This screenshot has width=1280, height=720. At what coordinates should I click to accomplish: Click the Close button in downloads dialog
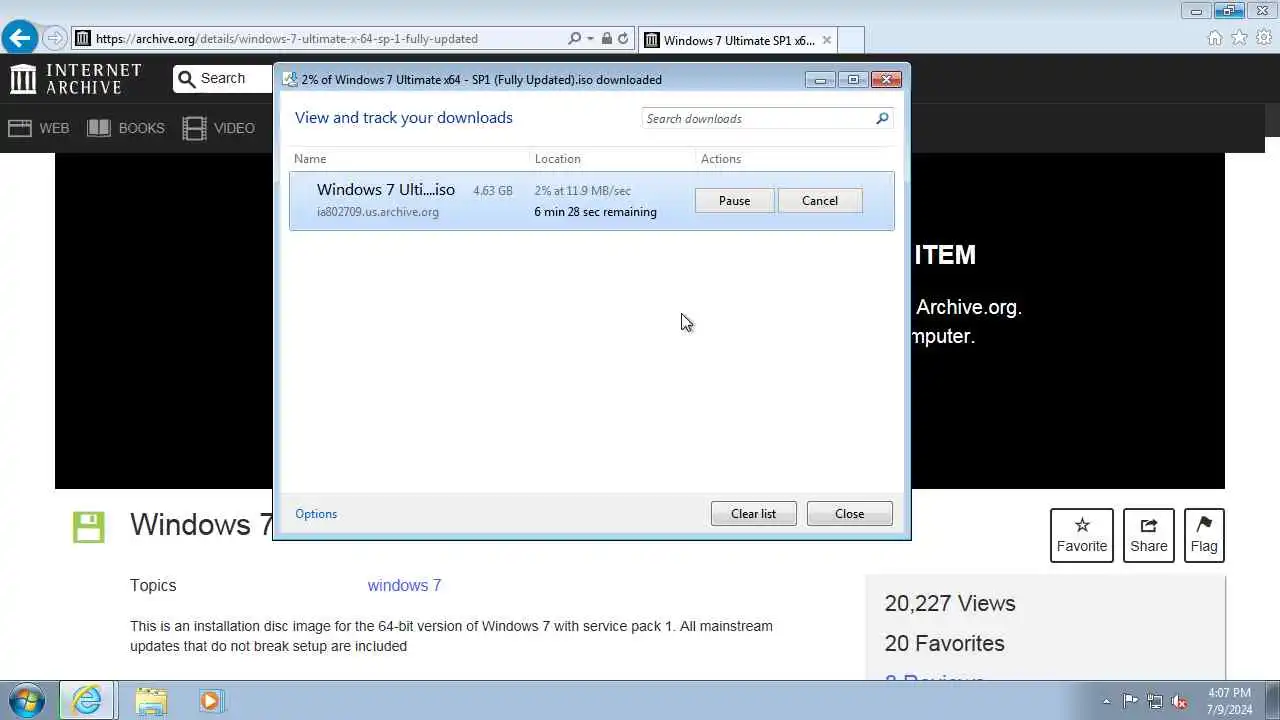pyautogui.click(x=849, y=514)
